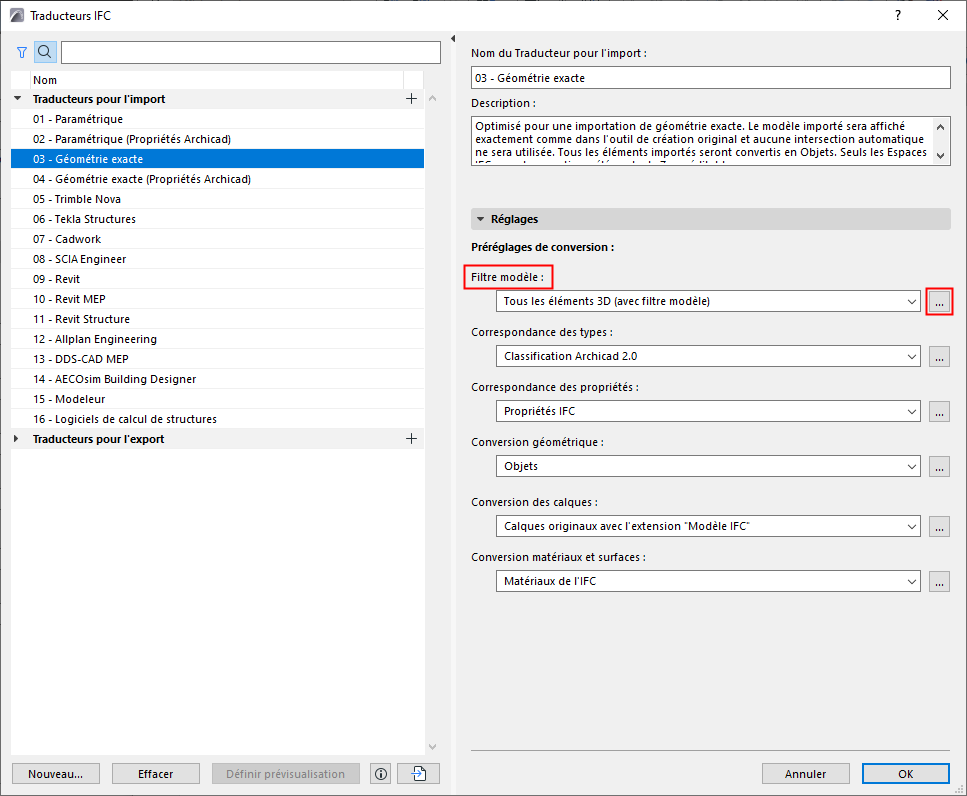This screenshot has width=967, height=796.
Task: Click the translator search text field
Action: pyautogui.click(x=250, y=52)
